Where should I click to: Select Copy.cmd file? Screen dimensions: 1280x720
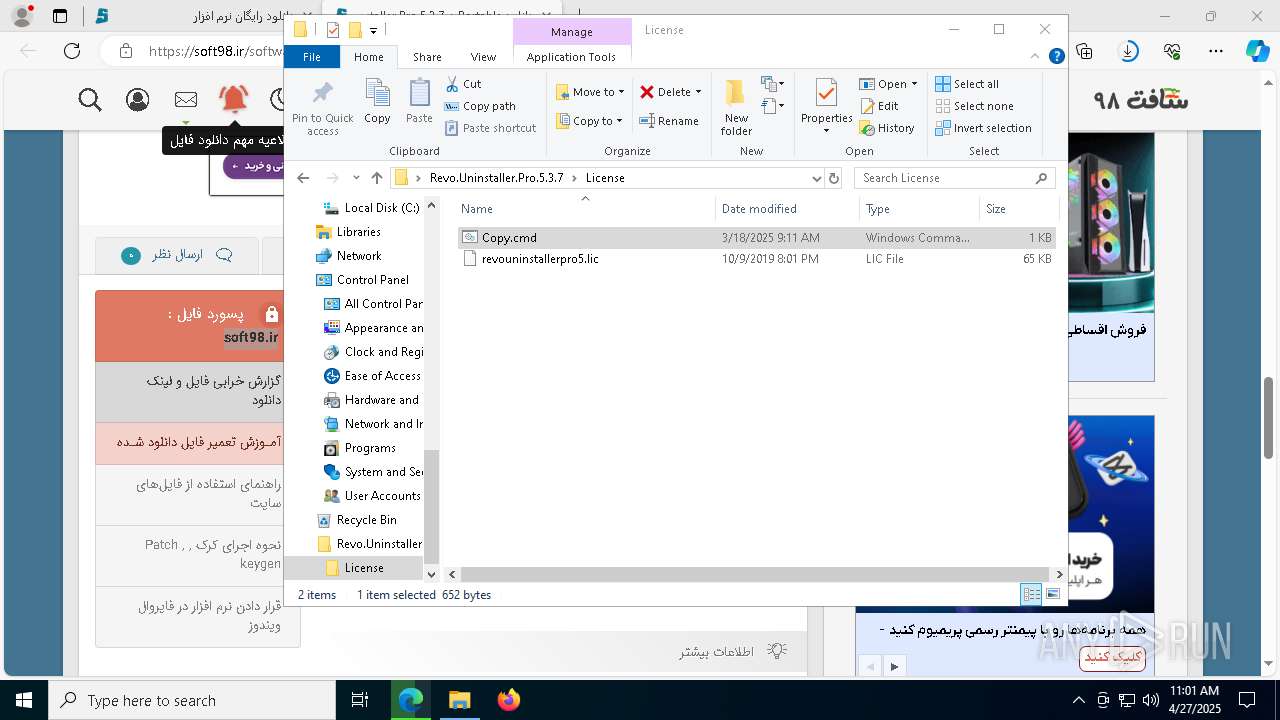click(x=756, y=238)
